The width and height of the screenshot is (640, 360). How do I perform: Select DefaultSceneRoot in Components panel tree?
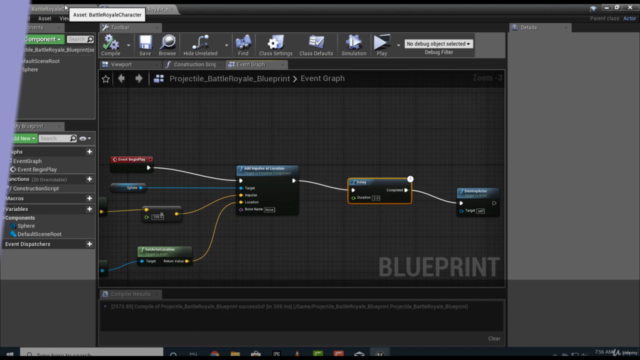point(41,61)
